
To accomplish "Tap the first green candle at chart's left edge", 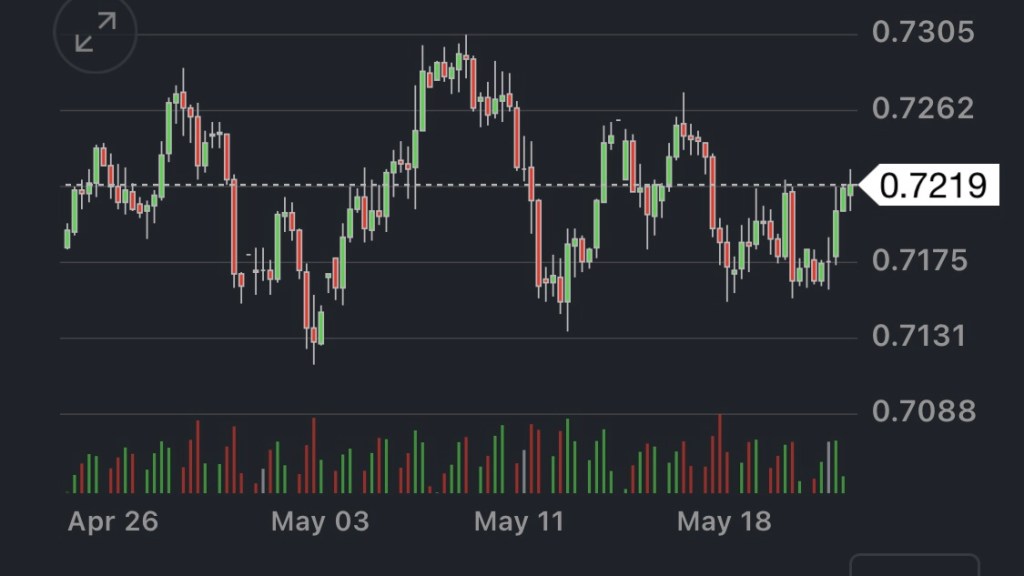I will click(x=67, y=238).
